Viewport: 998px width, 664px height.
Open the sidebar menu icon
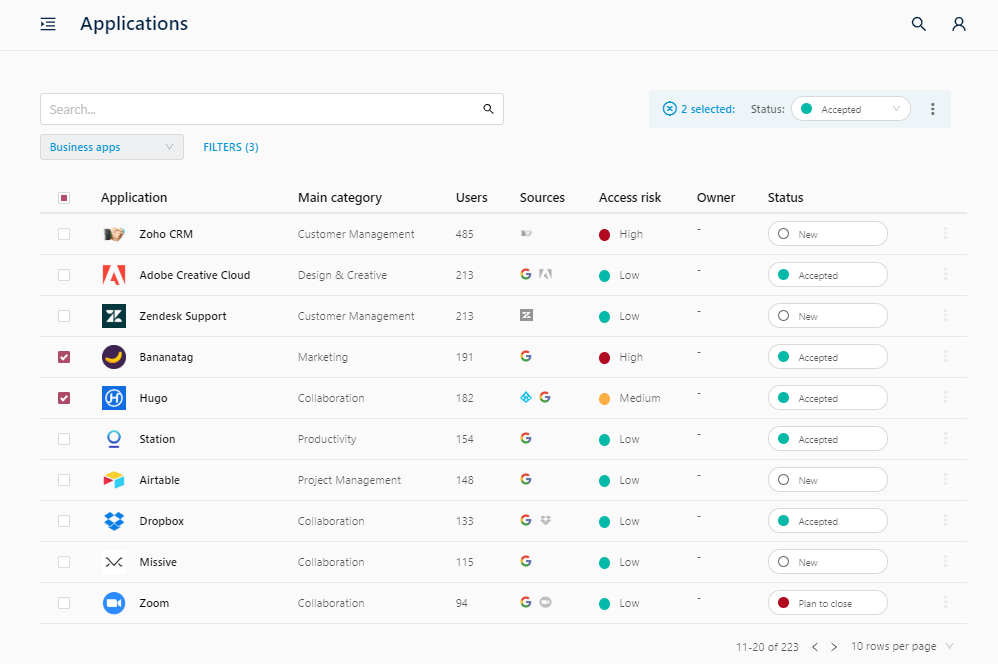pos(48,24)
